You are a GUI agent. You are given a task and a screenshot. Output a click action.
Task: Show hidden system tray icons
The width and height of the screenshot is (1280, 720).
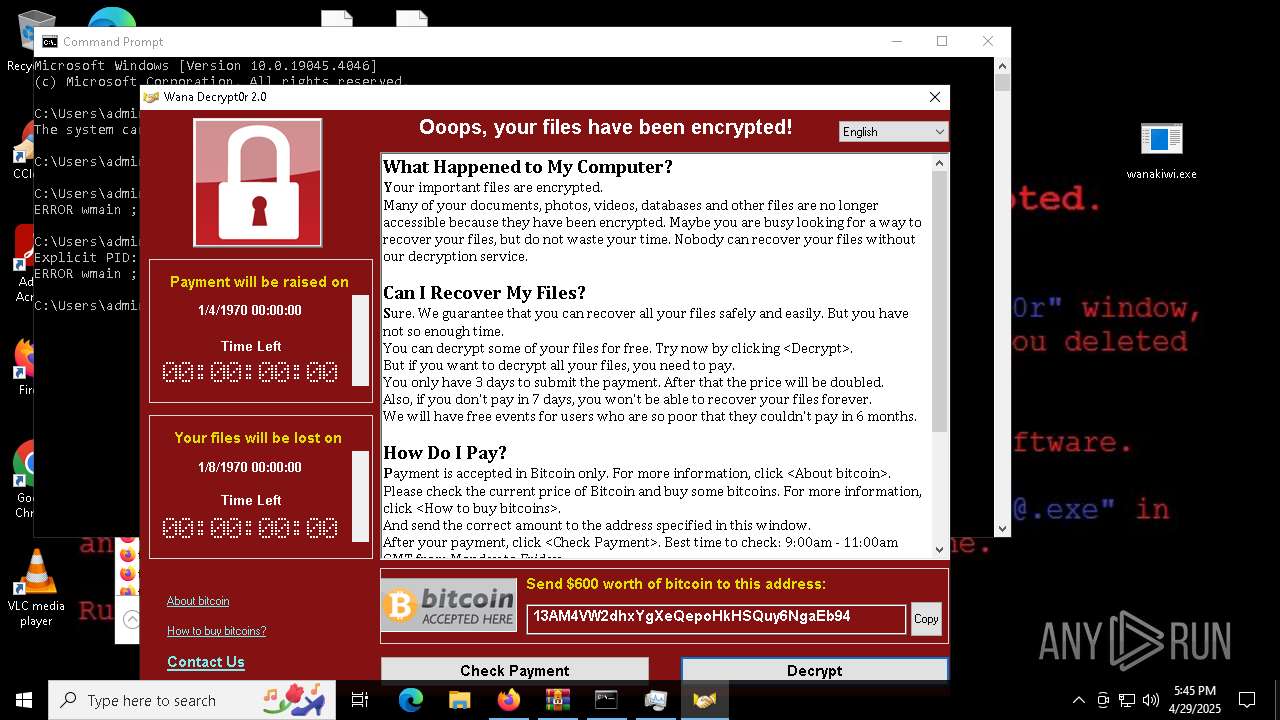(x=1078, y=701)
